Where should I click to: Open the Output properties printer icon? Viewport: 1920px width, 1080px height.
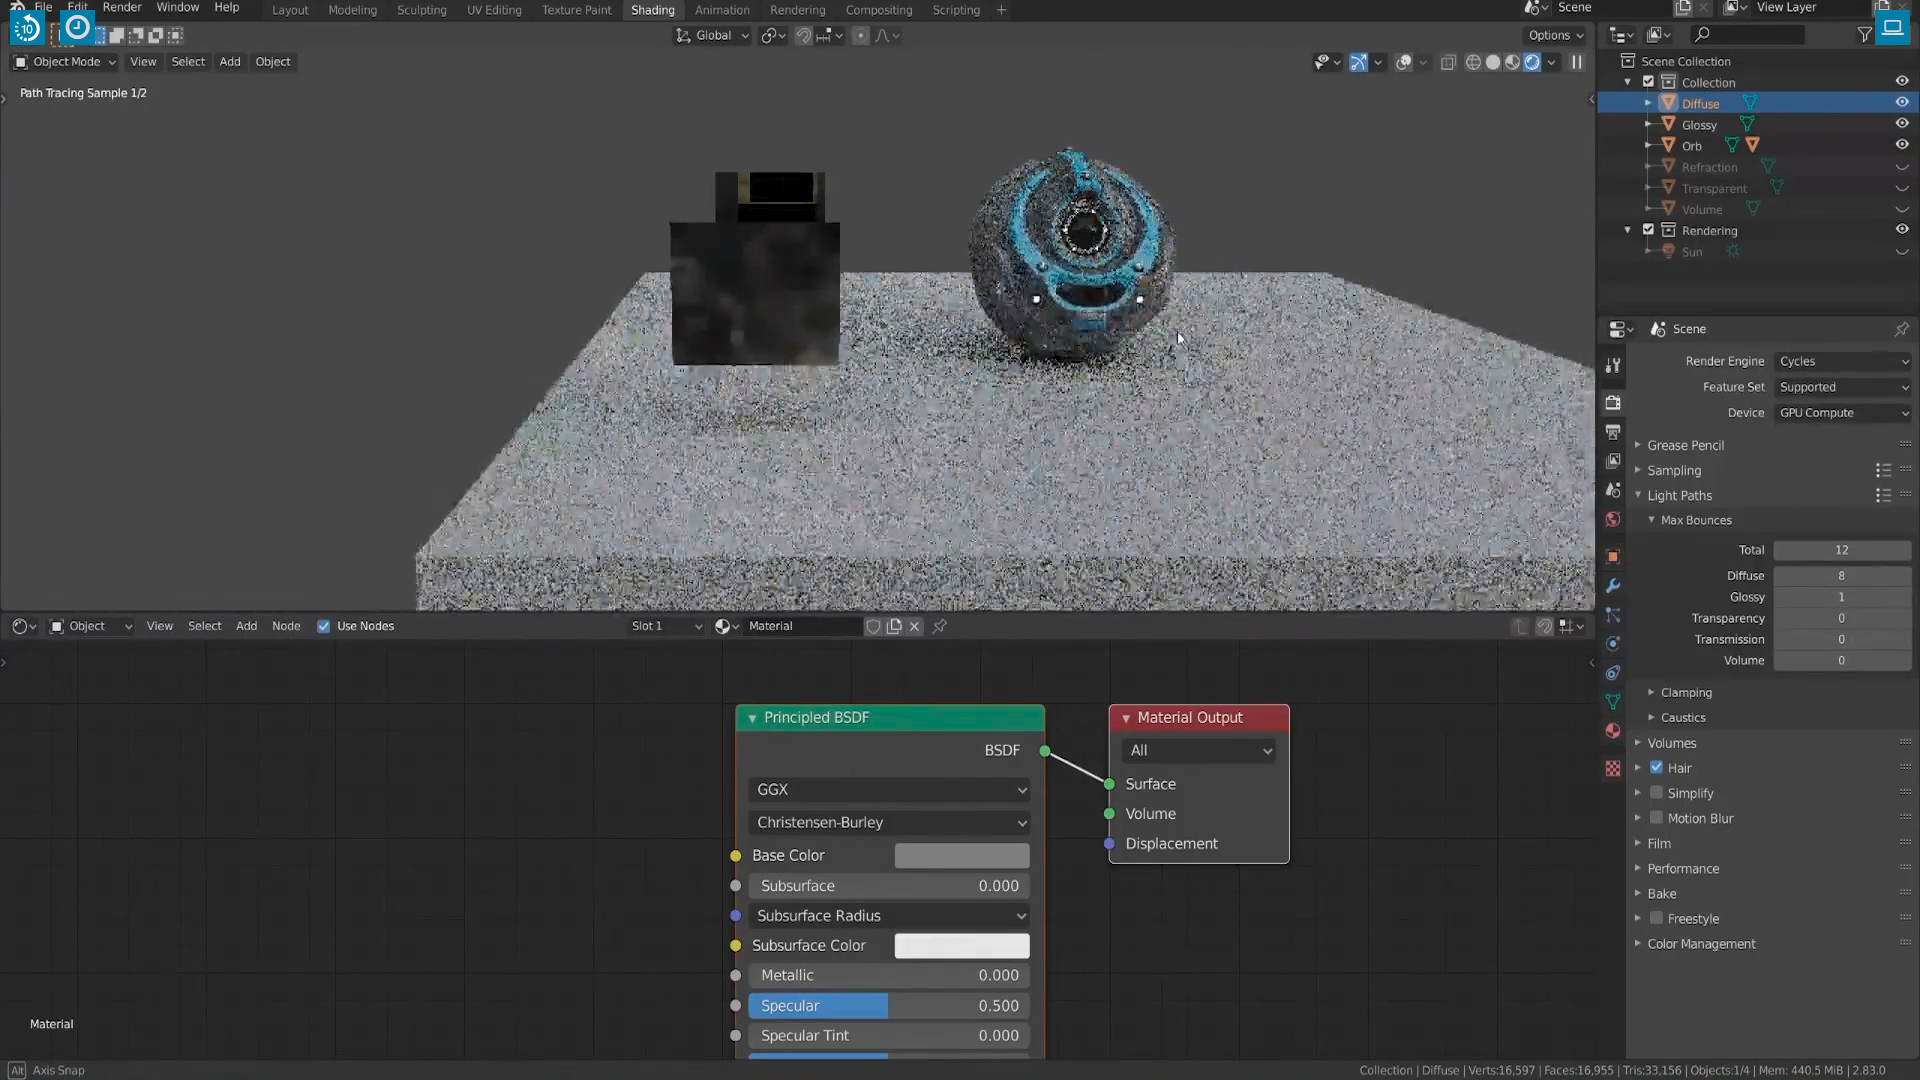[1612, 432]
